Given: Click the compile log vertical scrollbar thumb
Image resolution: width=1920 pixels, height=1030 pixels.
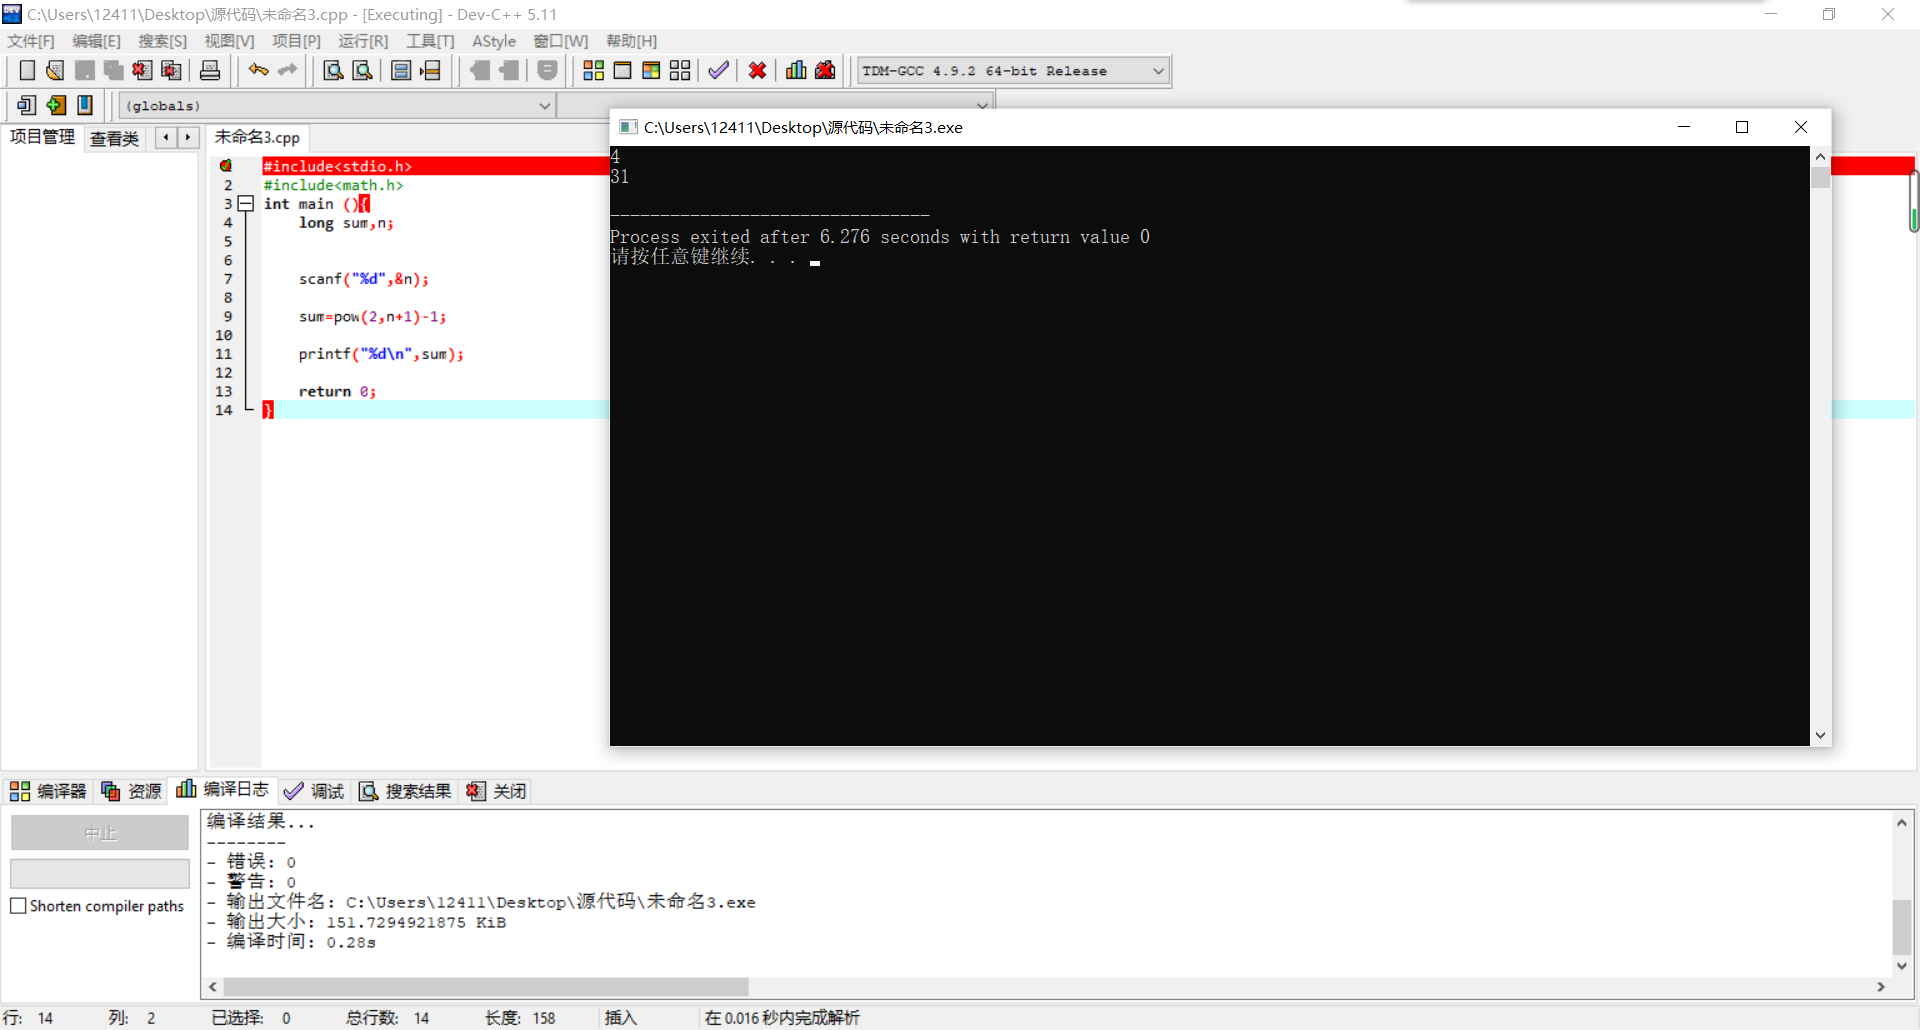Looking at the screenshot, I should point(1902,927).
